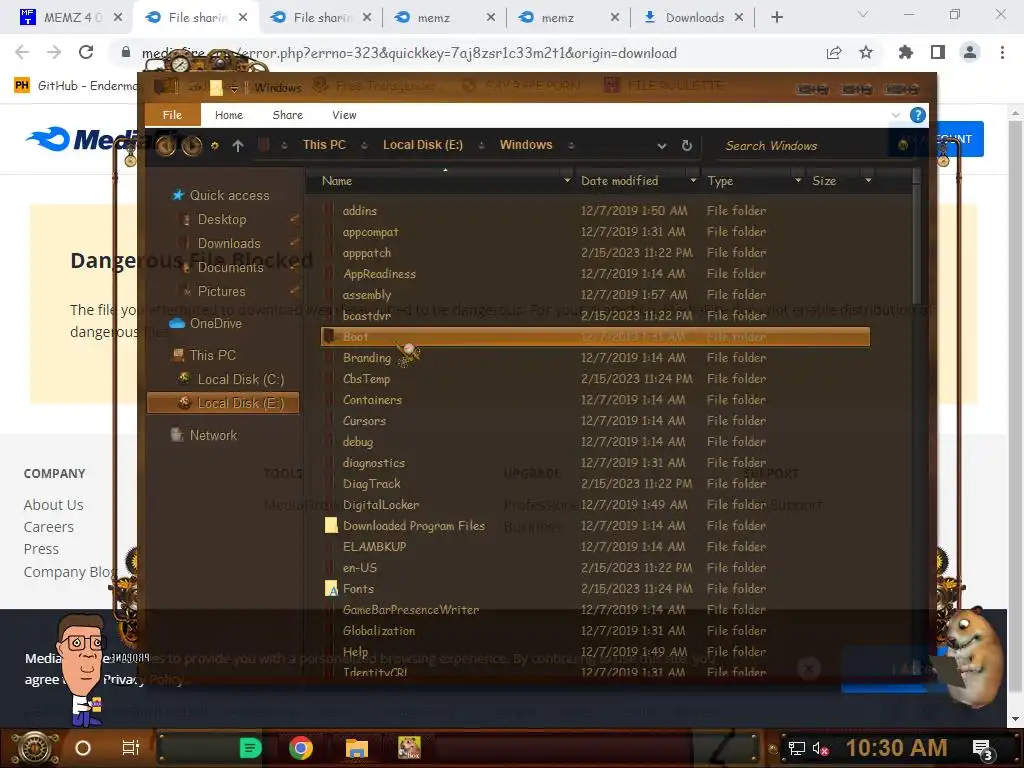Open Size column filter dropdown
Viewport: 1024px width, 768px height.
point(868,180)
